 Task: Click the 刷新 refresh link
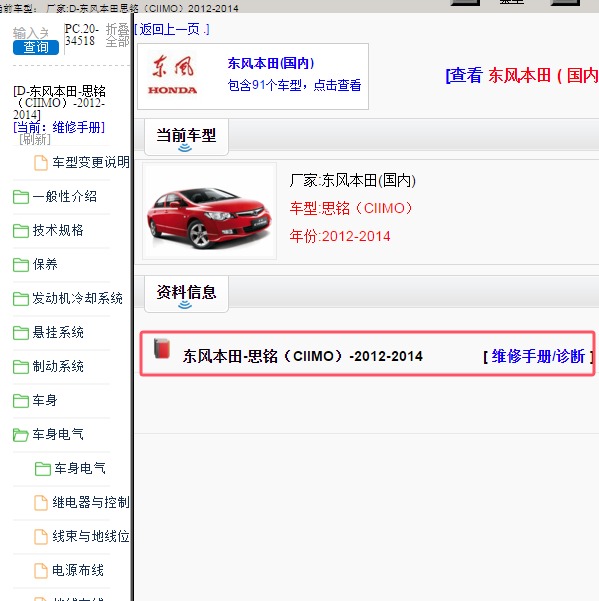point(35,139)
